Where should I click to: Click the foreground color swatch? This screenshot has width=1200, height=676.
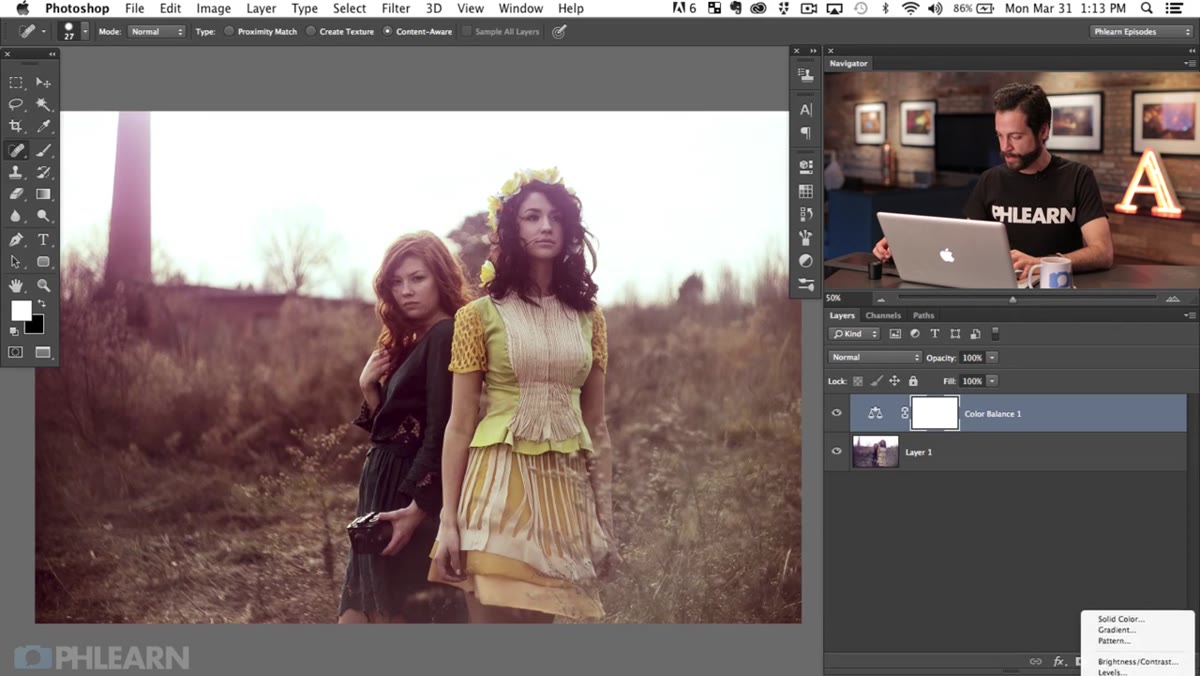[20, 310]
